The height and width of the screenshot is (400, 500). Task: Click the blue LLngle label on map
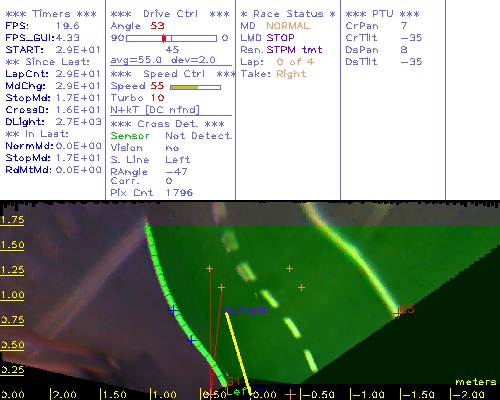click(x=247, y=310)
